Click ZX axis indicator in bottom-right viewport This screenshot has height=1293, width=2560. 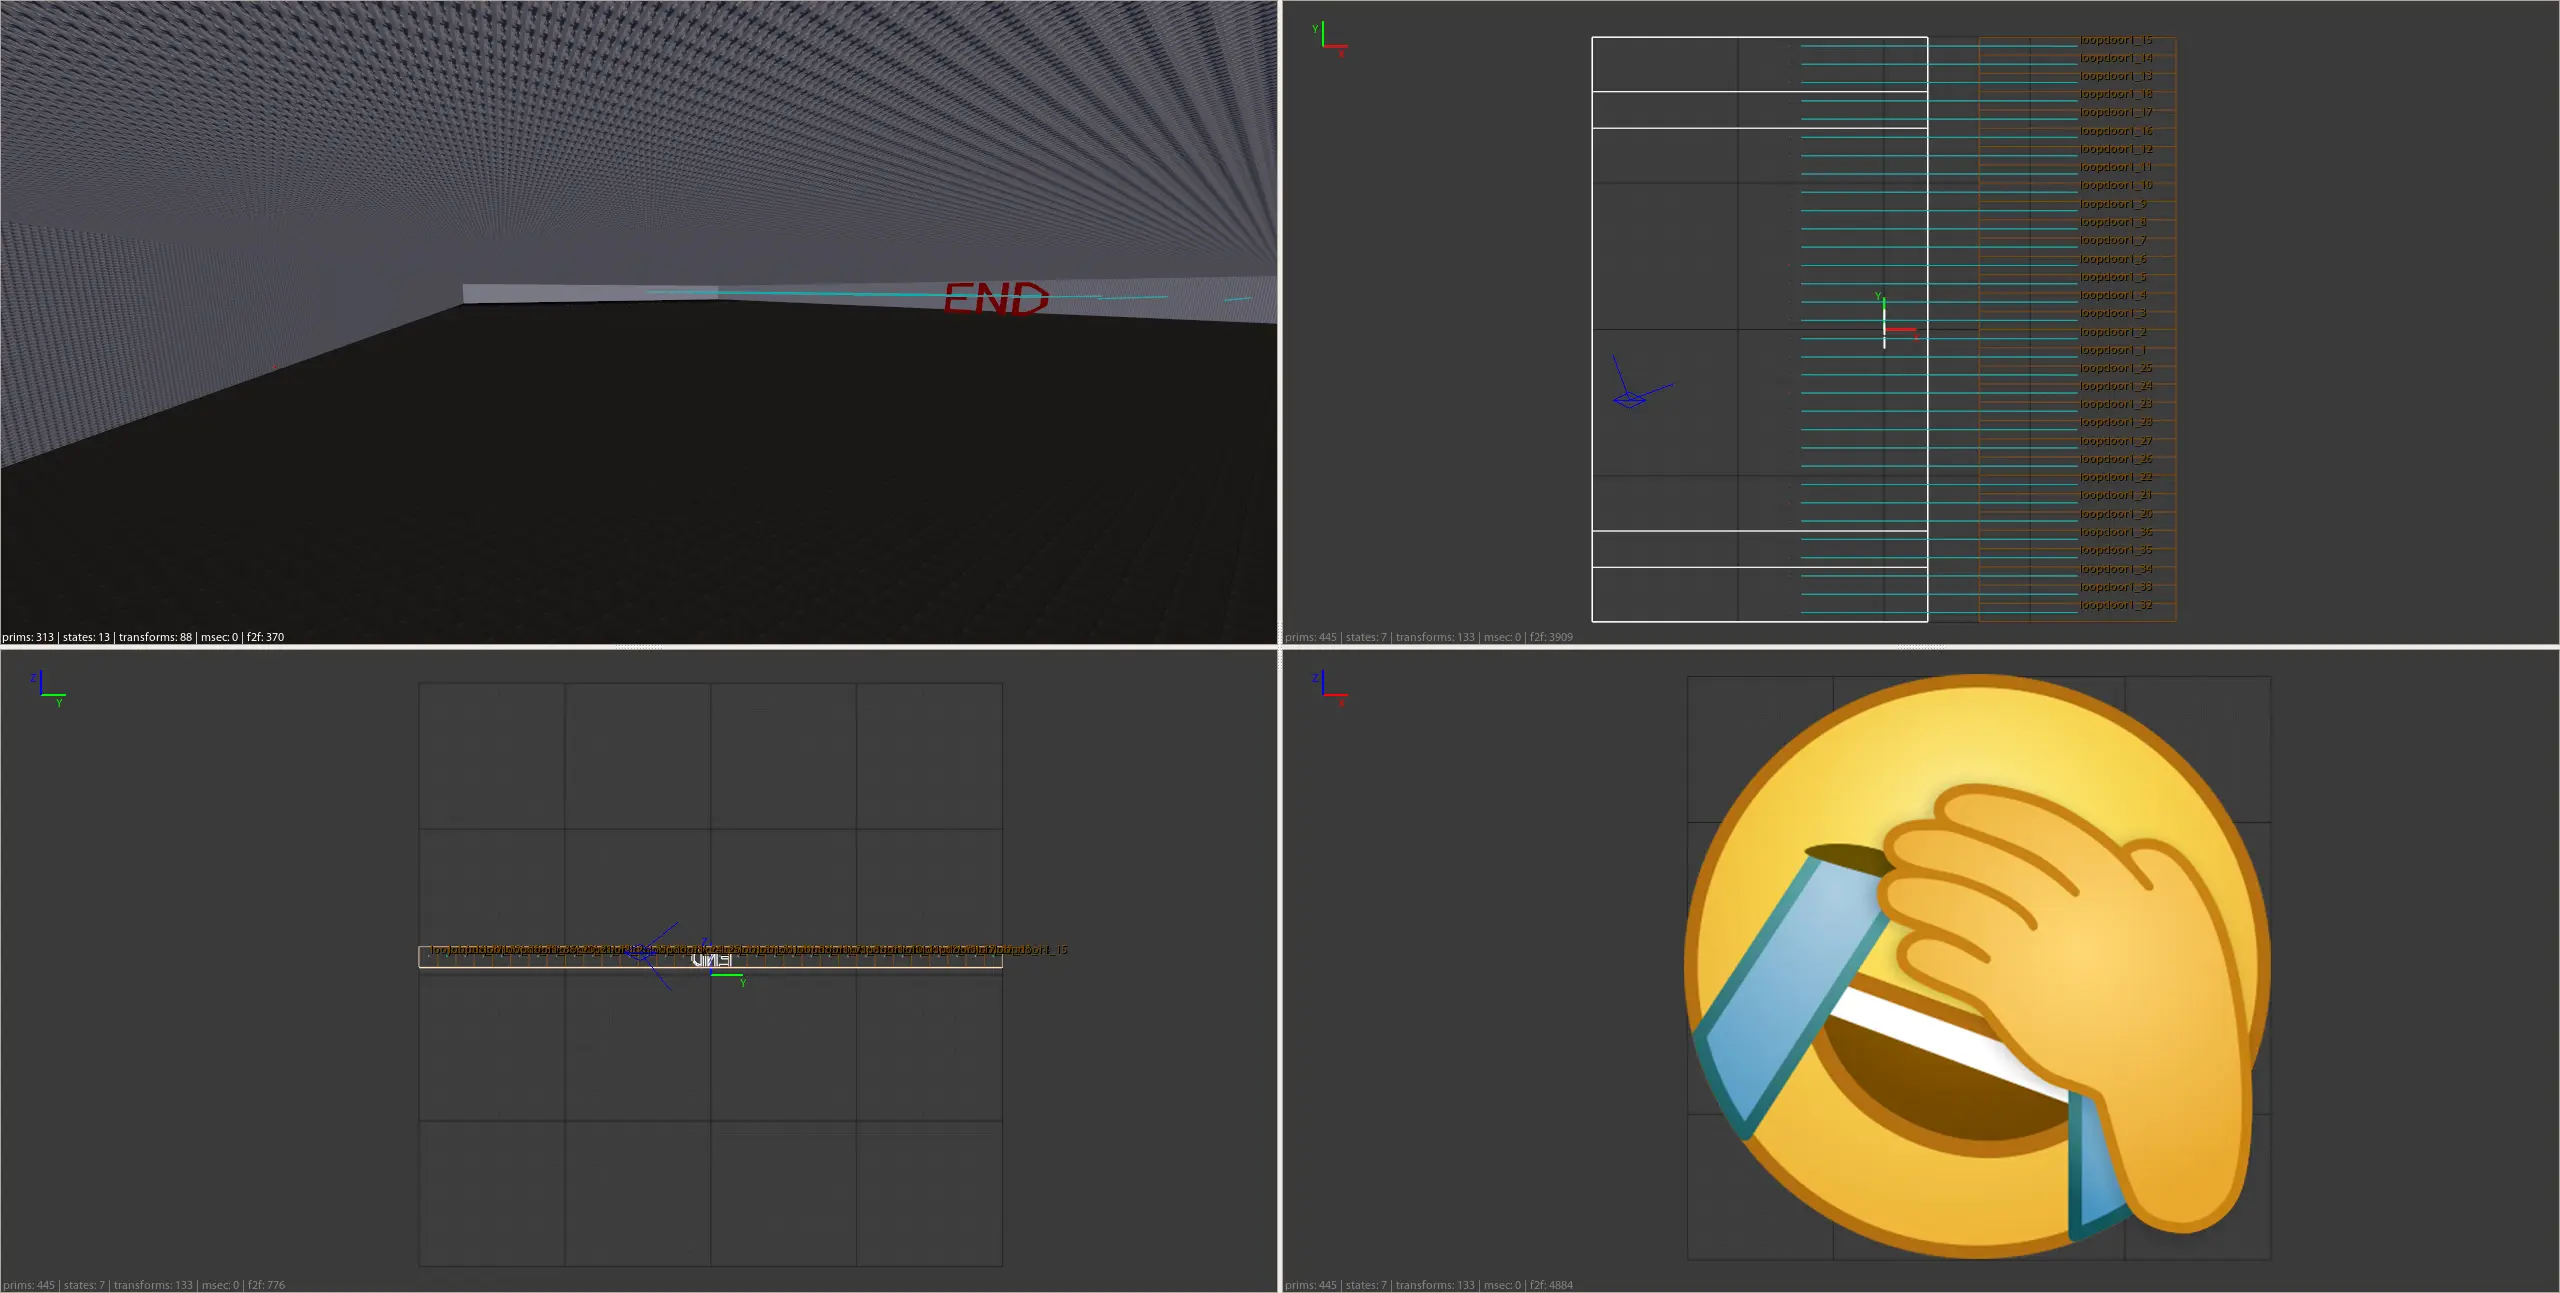click(1330, 687)
